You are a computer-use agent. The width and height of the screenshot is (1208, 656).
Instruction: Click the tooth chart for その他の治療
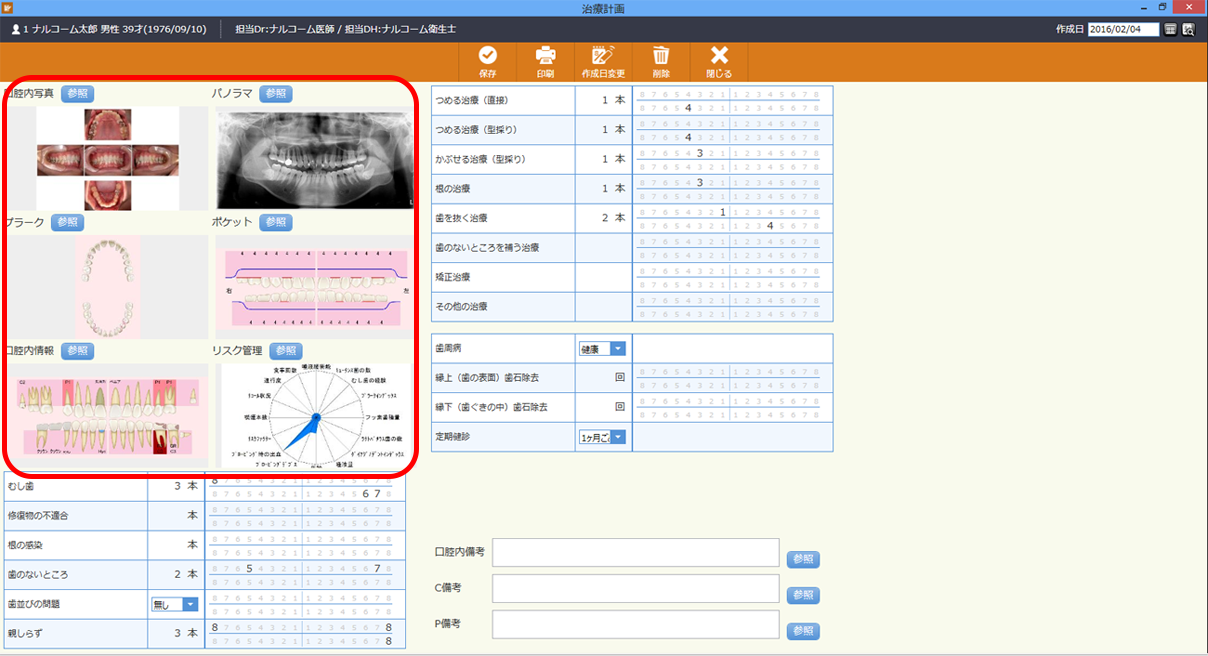pyautogui.click(x=732, y=307)
